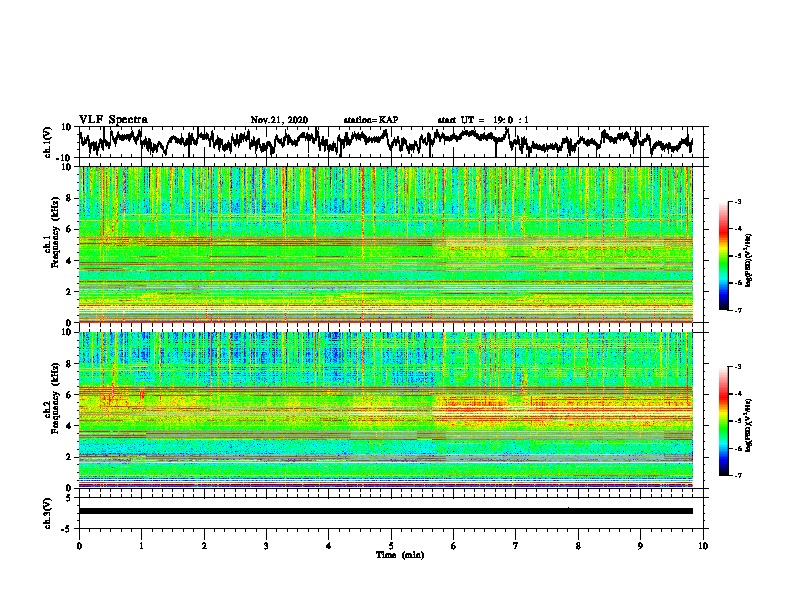This screenshot has width=792, height=612.
Task: Select the "ch.3(V)" axis label
Action: pyautogui.click(x=48, y=513)
